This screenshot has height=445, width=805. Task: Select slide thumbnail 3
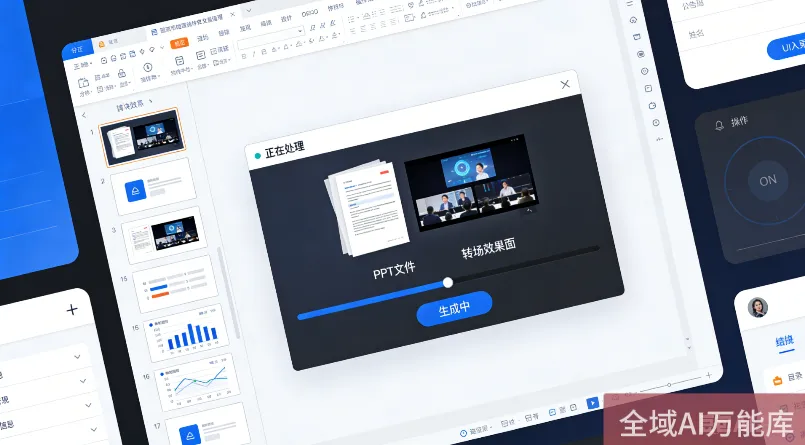tap(164, 235)
